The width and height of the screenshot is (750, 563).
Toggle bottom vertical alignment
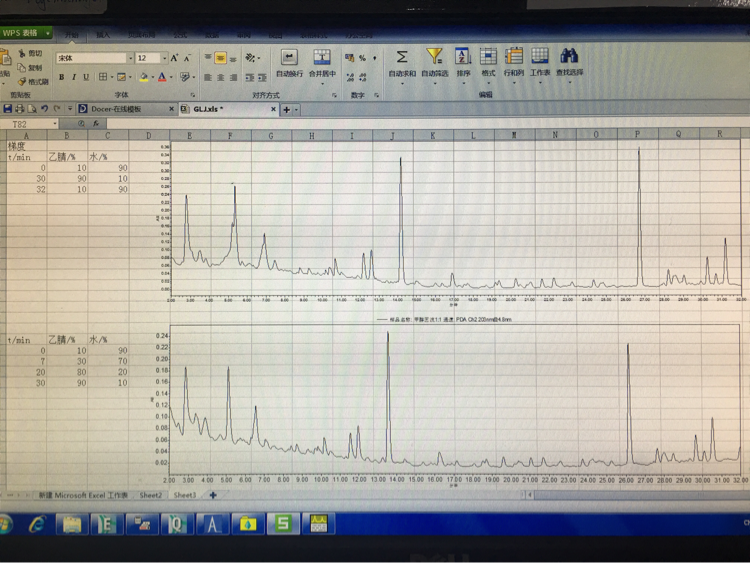point(233,58)
